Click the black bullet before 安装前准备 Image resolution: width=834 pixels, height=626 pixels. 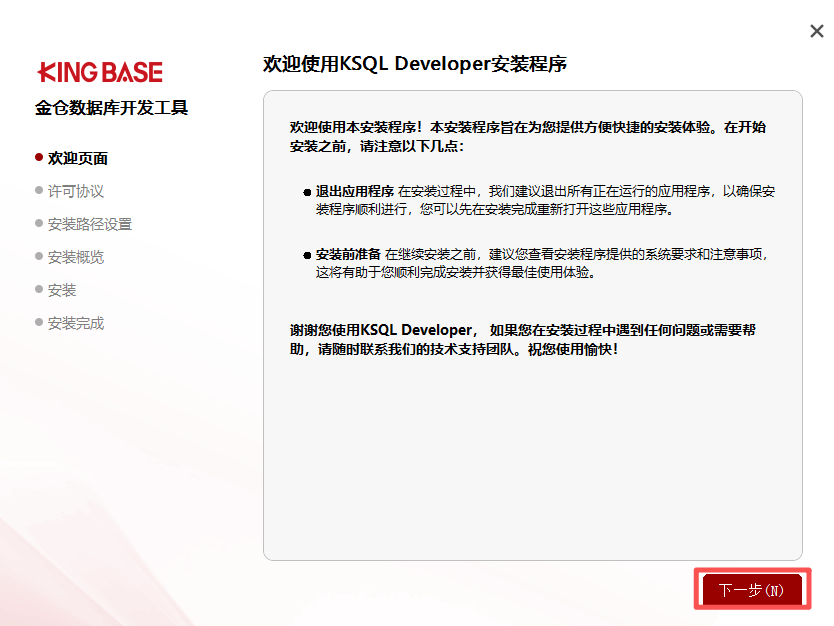pyautogui.click(x=307, y=255)
